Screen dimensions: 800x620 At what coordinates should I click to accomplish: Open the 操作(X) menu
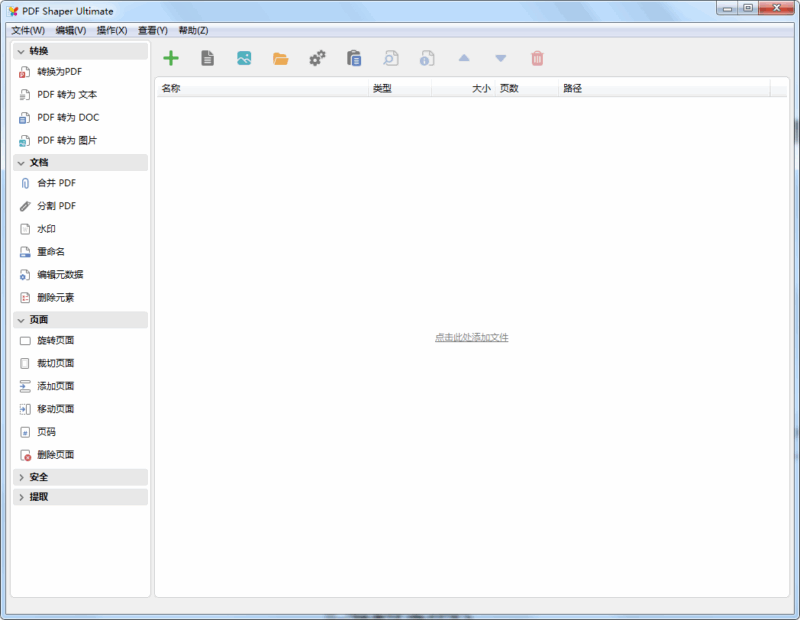point(112,31)
